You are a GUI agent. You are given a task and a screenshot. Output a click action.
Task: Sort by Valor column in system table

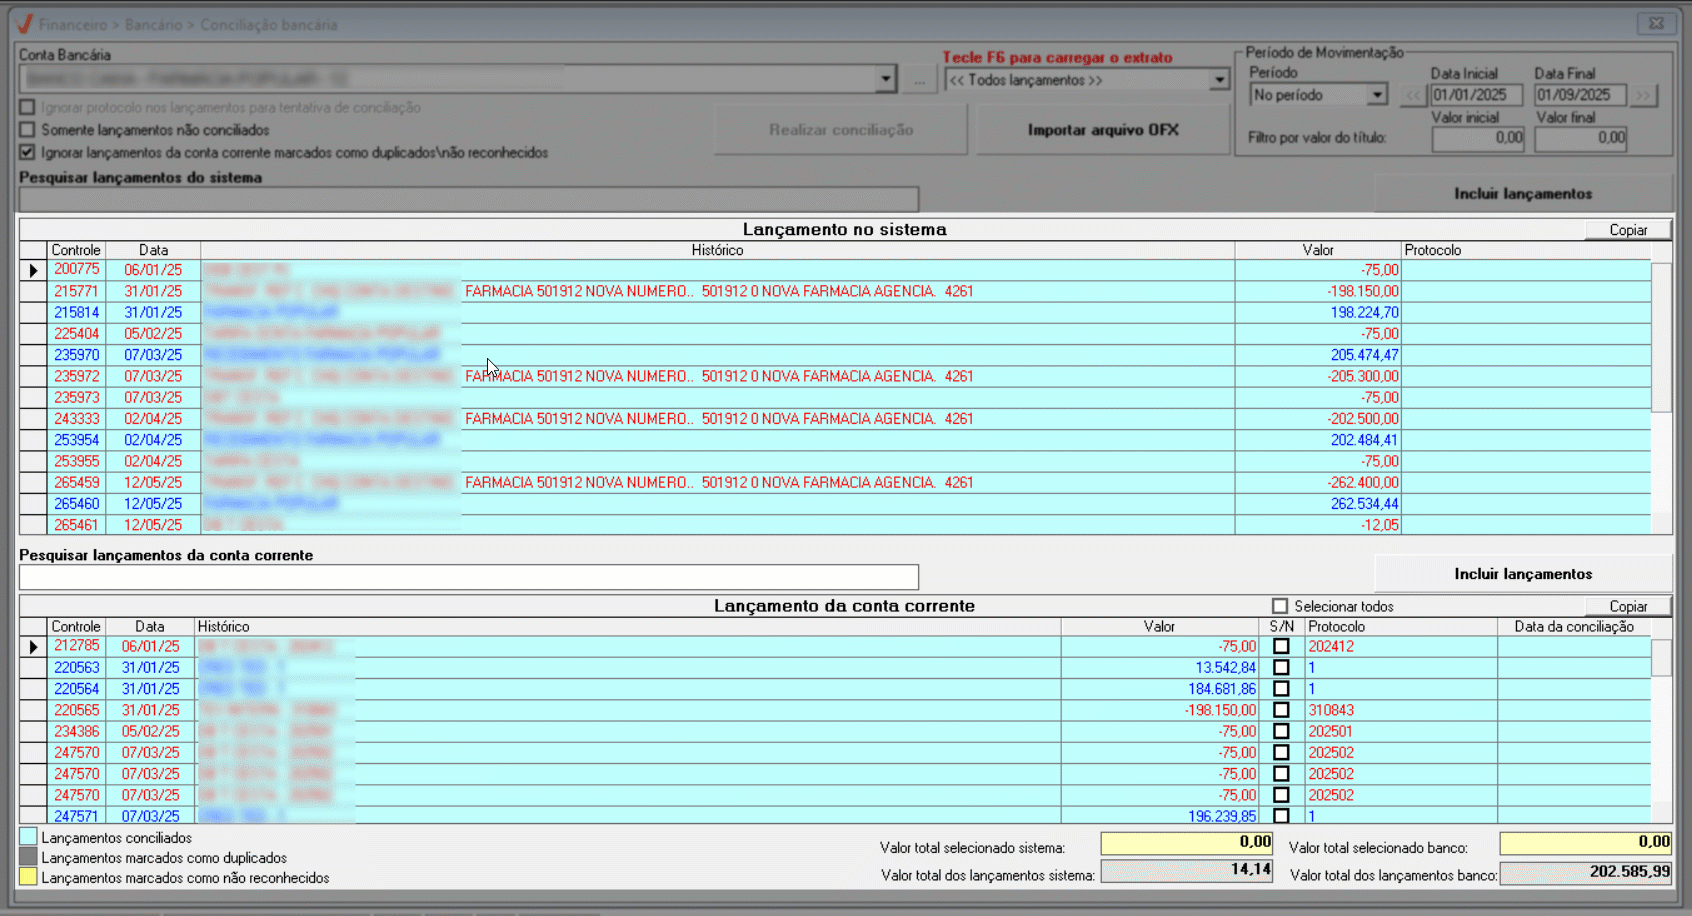click(1317, 250)
